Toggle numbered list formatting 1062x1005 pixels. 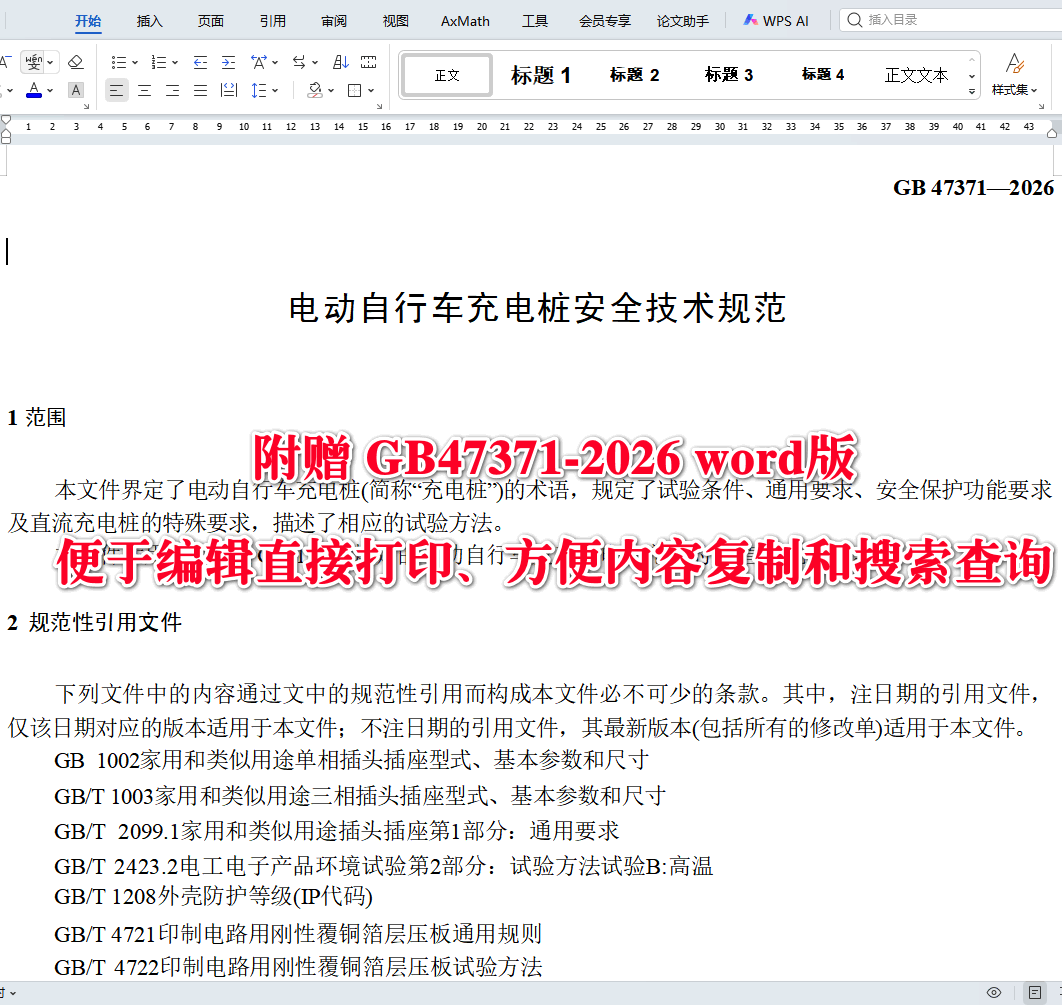point(158,62)
